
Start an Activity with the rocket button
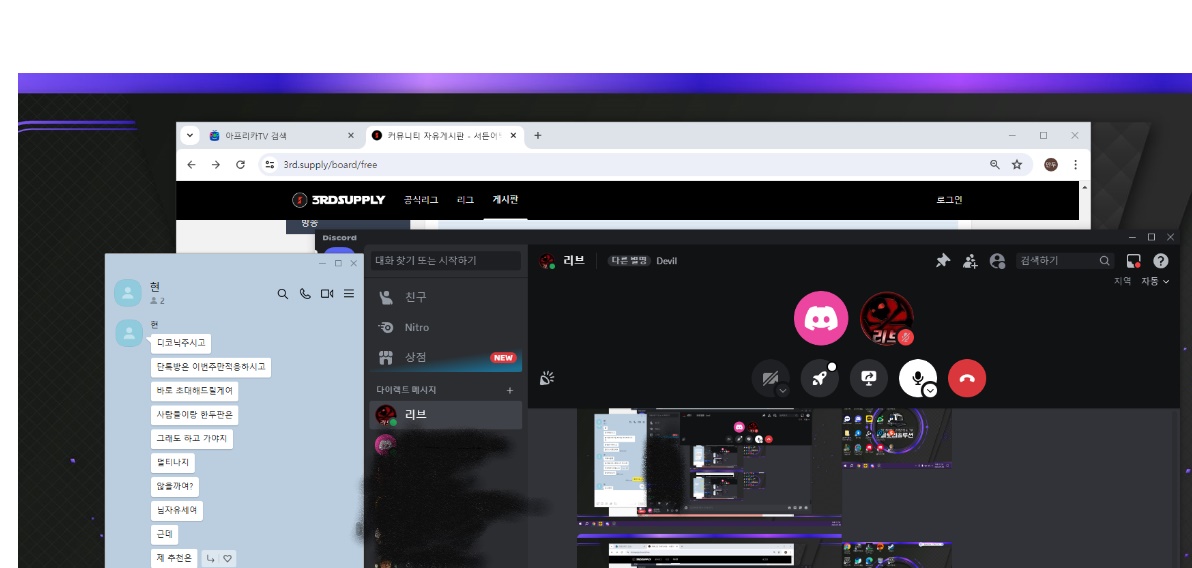tap(819, 378)
